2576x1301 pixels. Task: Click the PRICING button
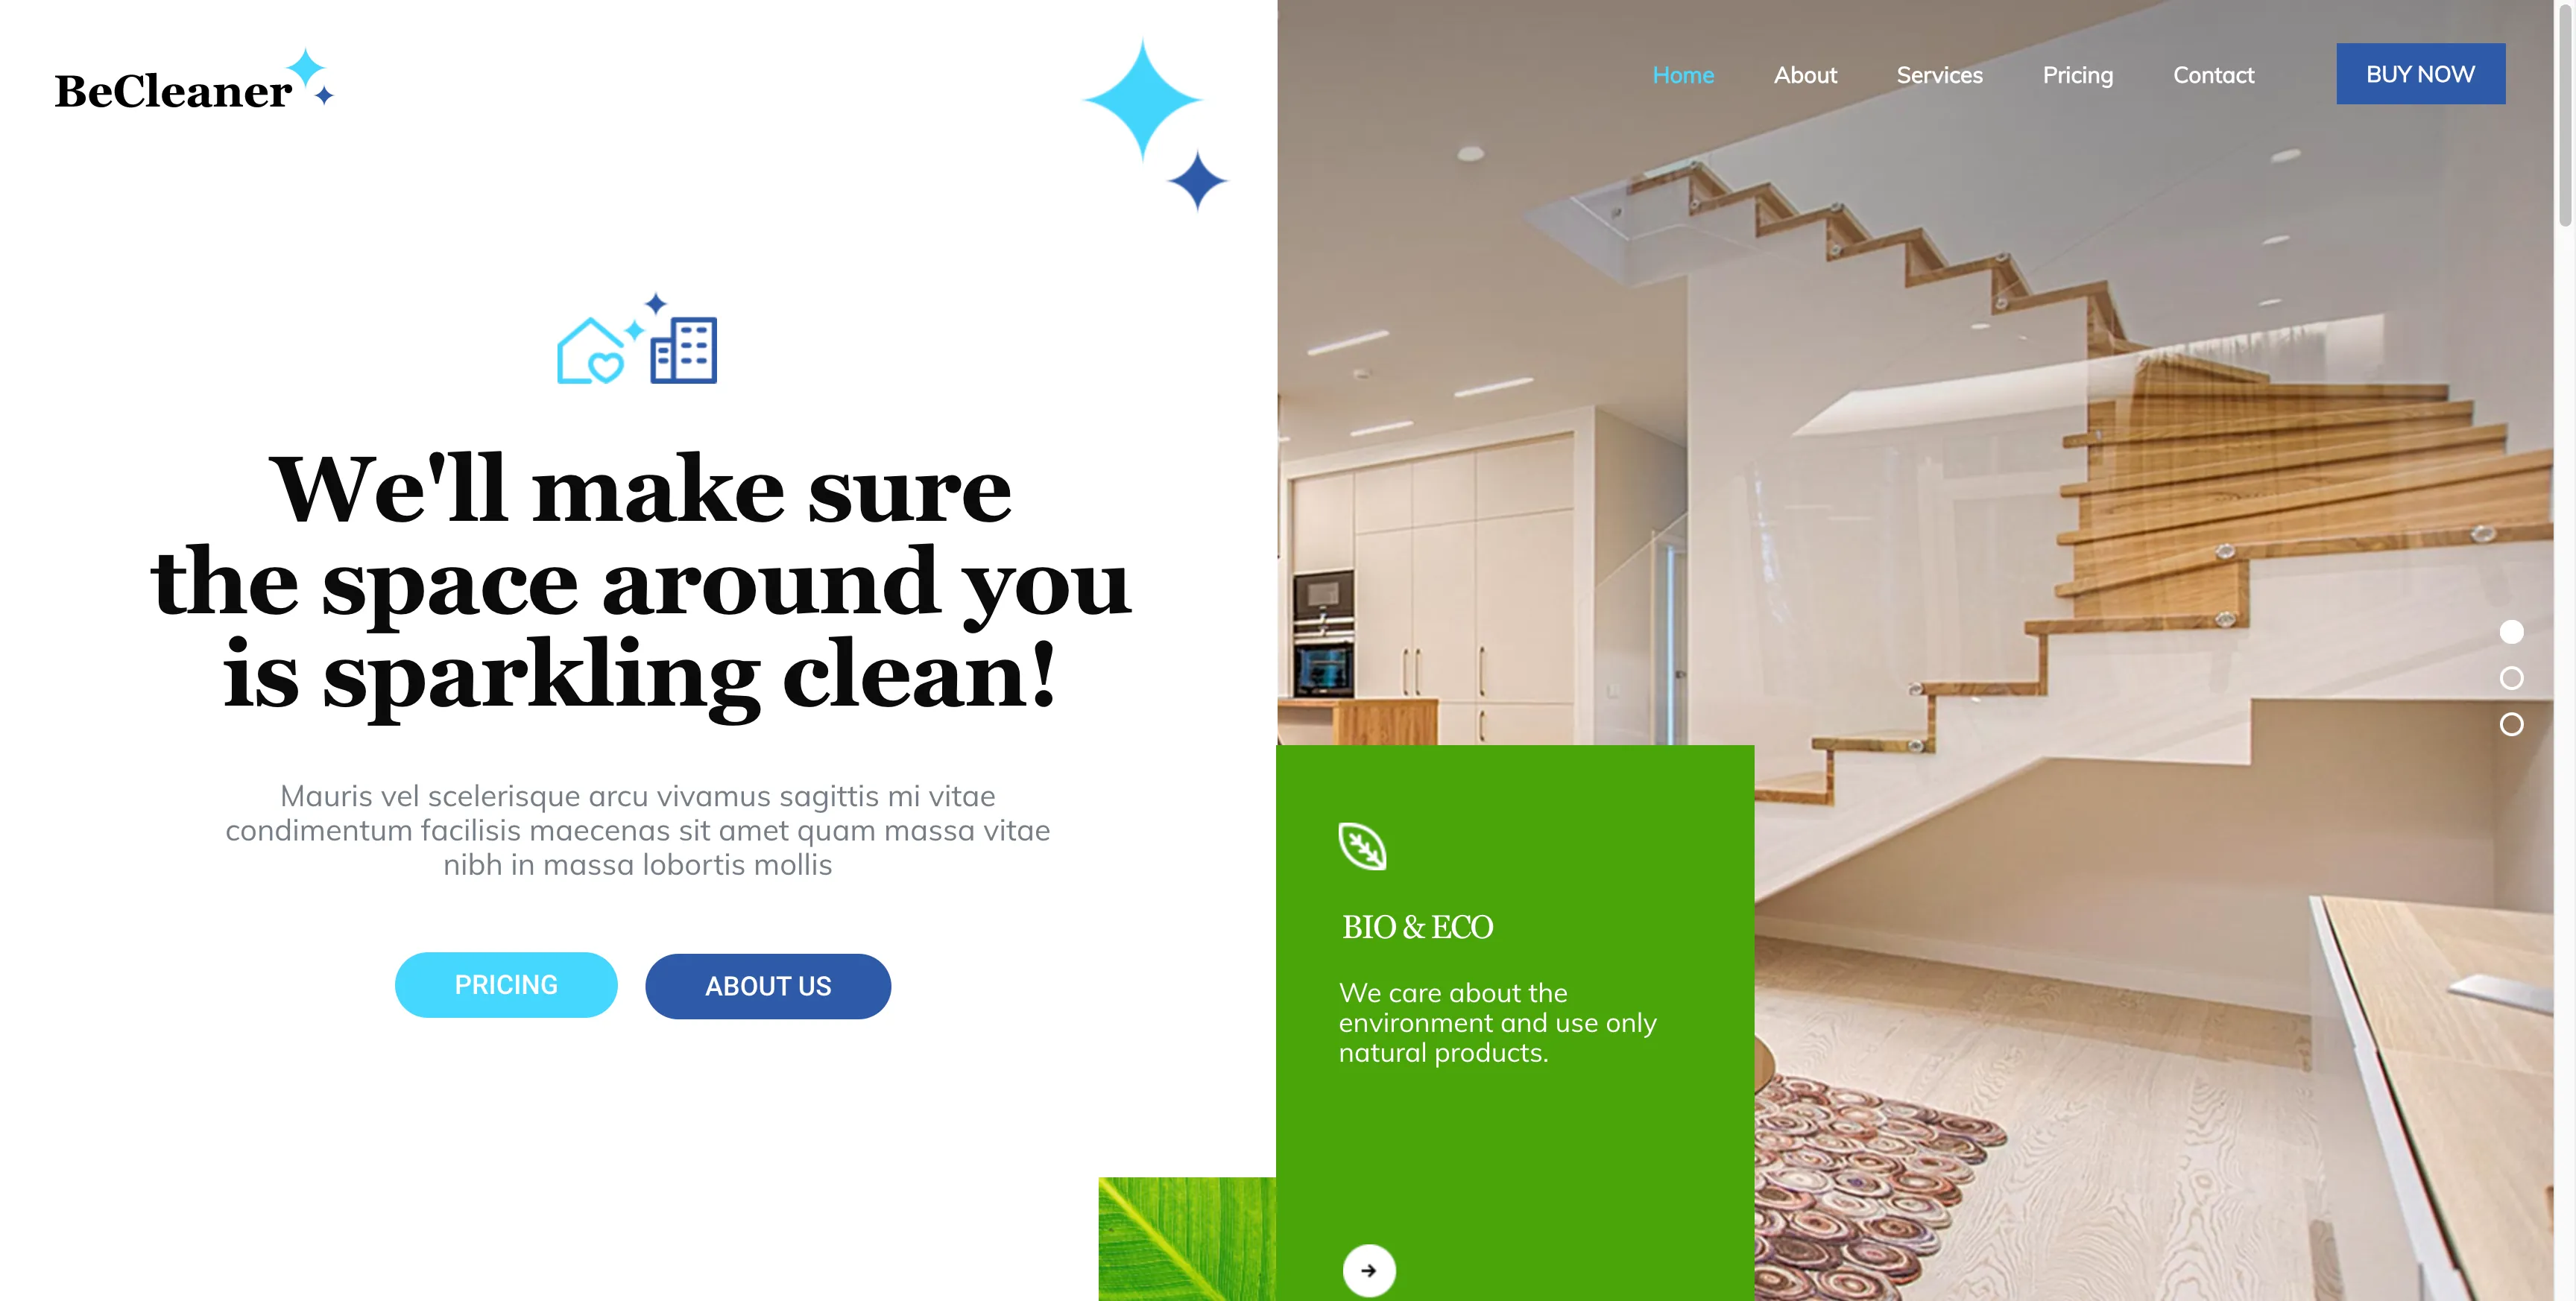pos(506,986)
